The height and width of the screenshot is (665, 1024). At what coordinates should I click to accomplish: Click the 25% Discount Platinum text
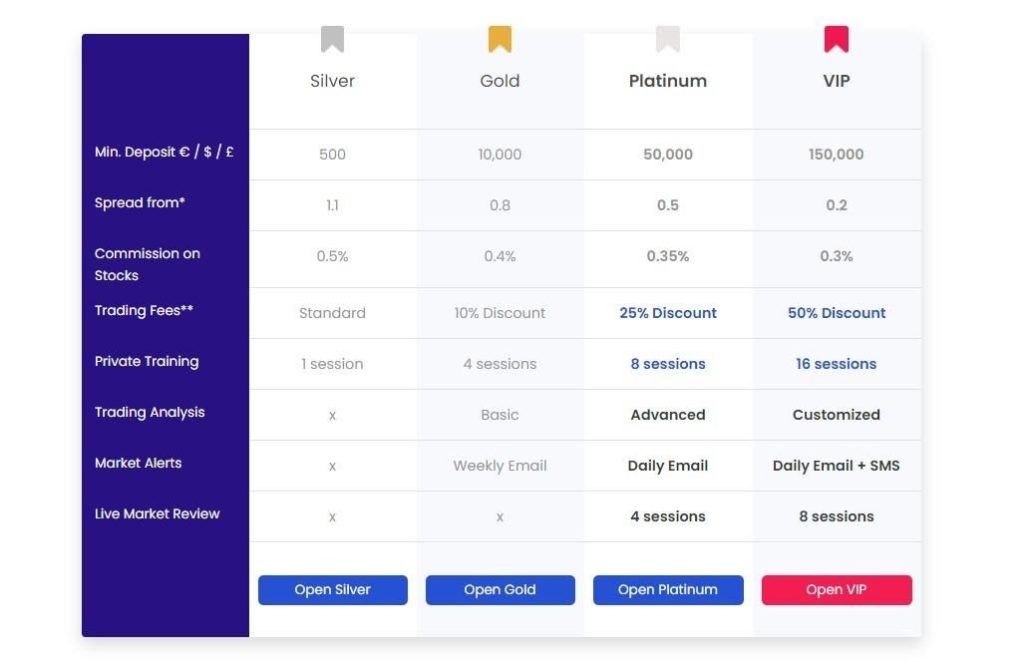668,313
